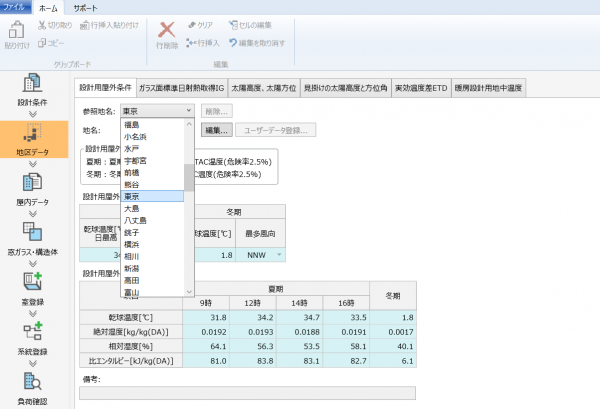Image resolution: width=600 pixels, height=409 pixels.
Task: Click the 行挿入貼り付け icon
Action: (85, 25)
